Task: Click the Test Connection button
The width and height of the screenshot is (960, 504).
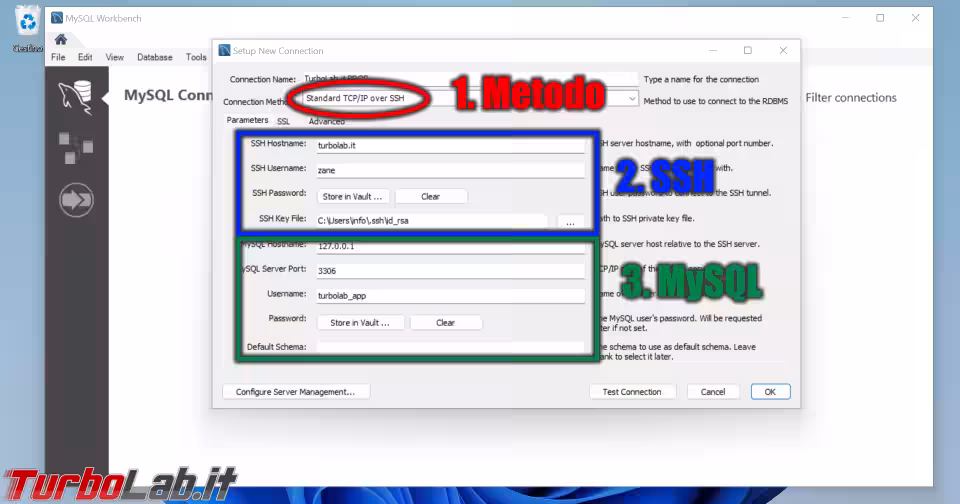Action: click(x=632, y=392)
